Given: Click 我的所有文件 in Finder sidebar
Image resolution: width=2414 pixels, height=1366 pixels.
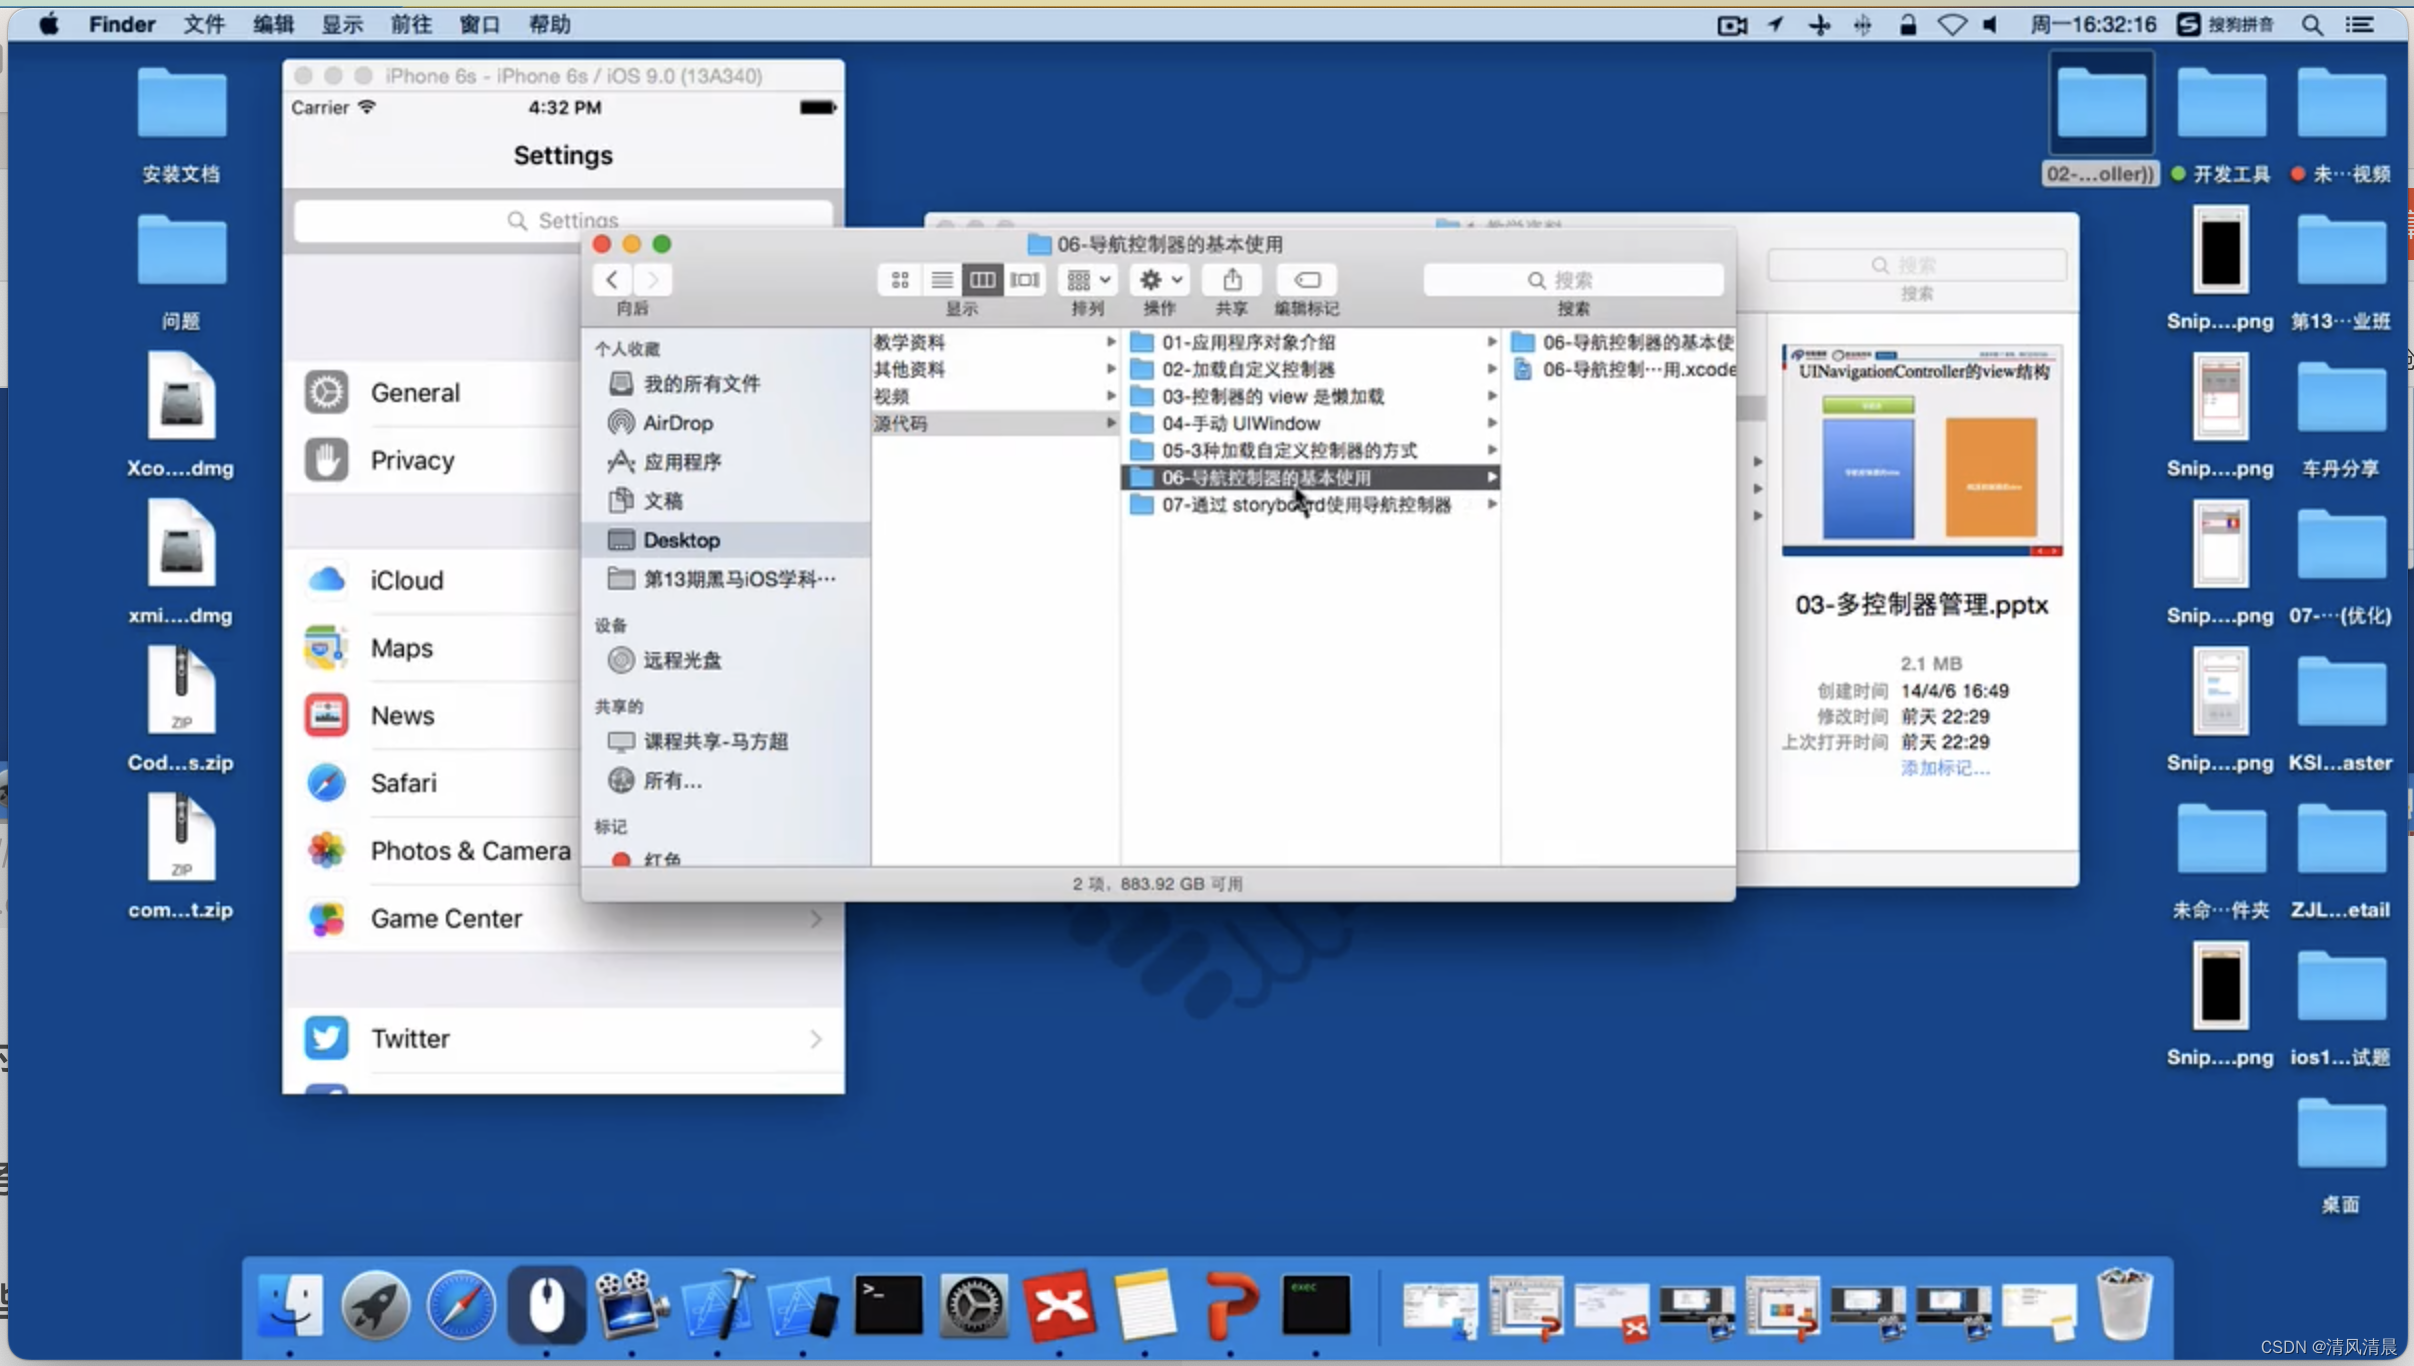Looking at the screenshot, I should click(700, 383).
